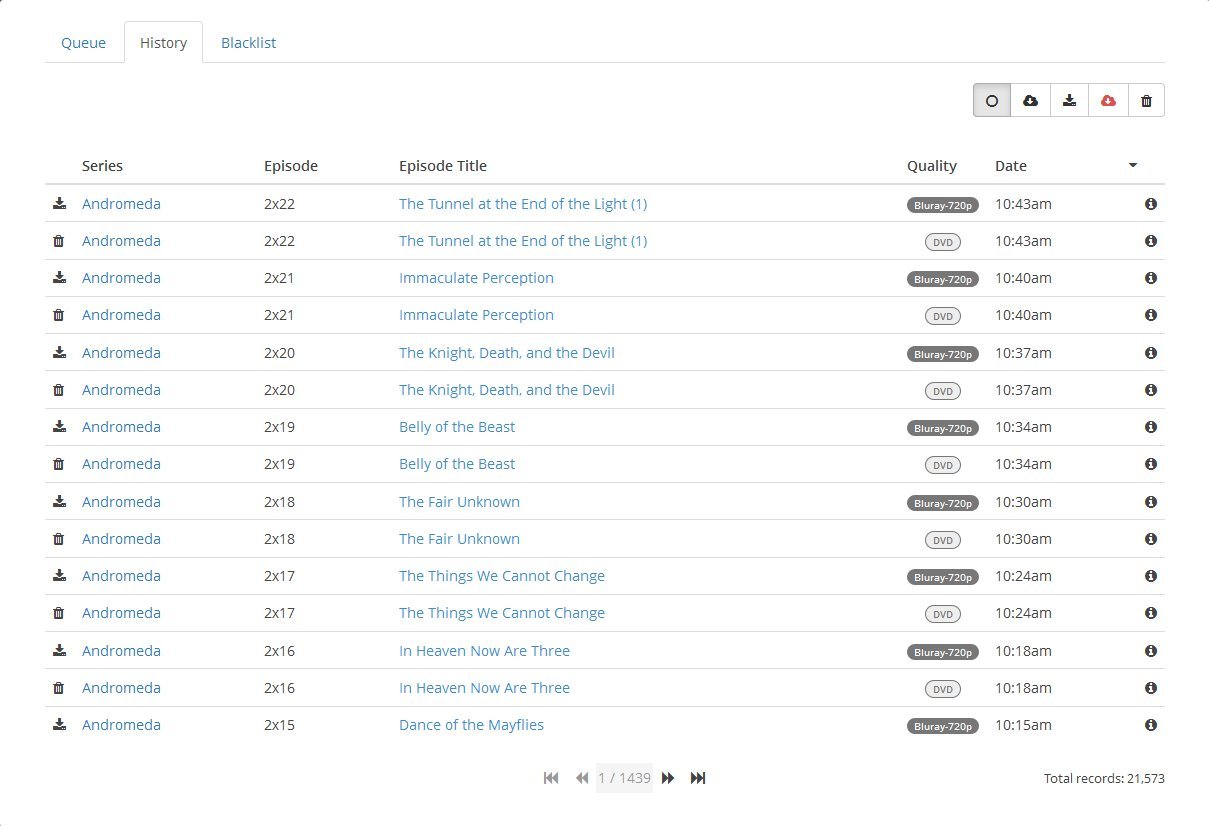Show only Deleted events via trash filter
1209x826 pixels.
coord(1146,100)
